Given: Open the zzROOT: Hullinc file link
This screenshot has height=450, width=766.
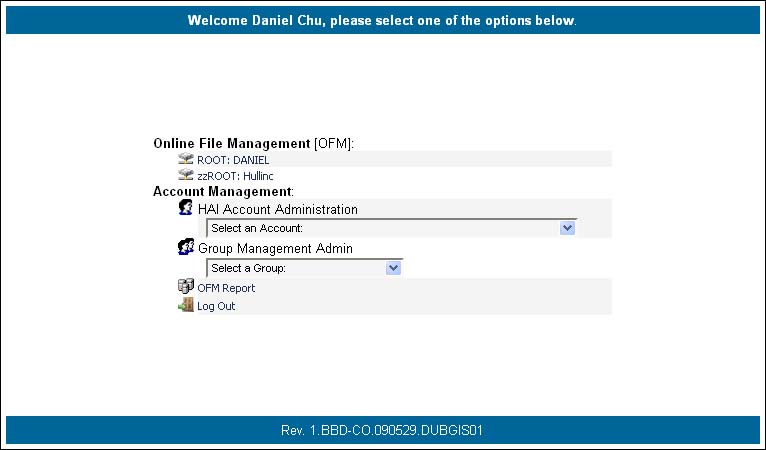Looking at the screenshot, I should (x=235, y=176).
